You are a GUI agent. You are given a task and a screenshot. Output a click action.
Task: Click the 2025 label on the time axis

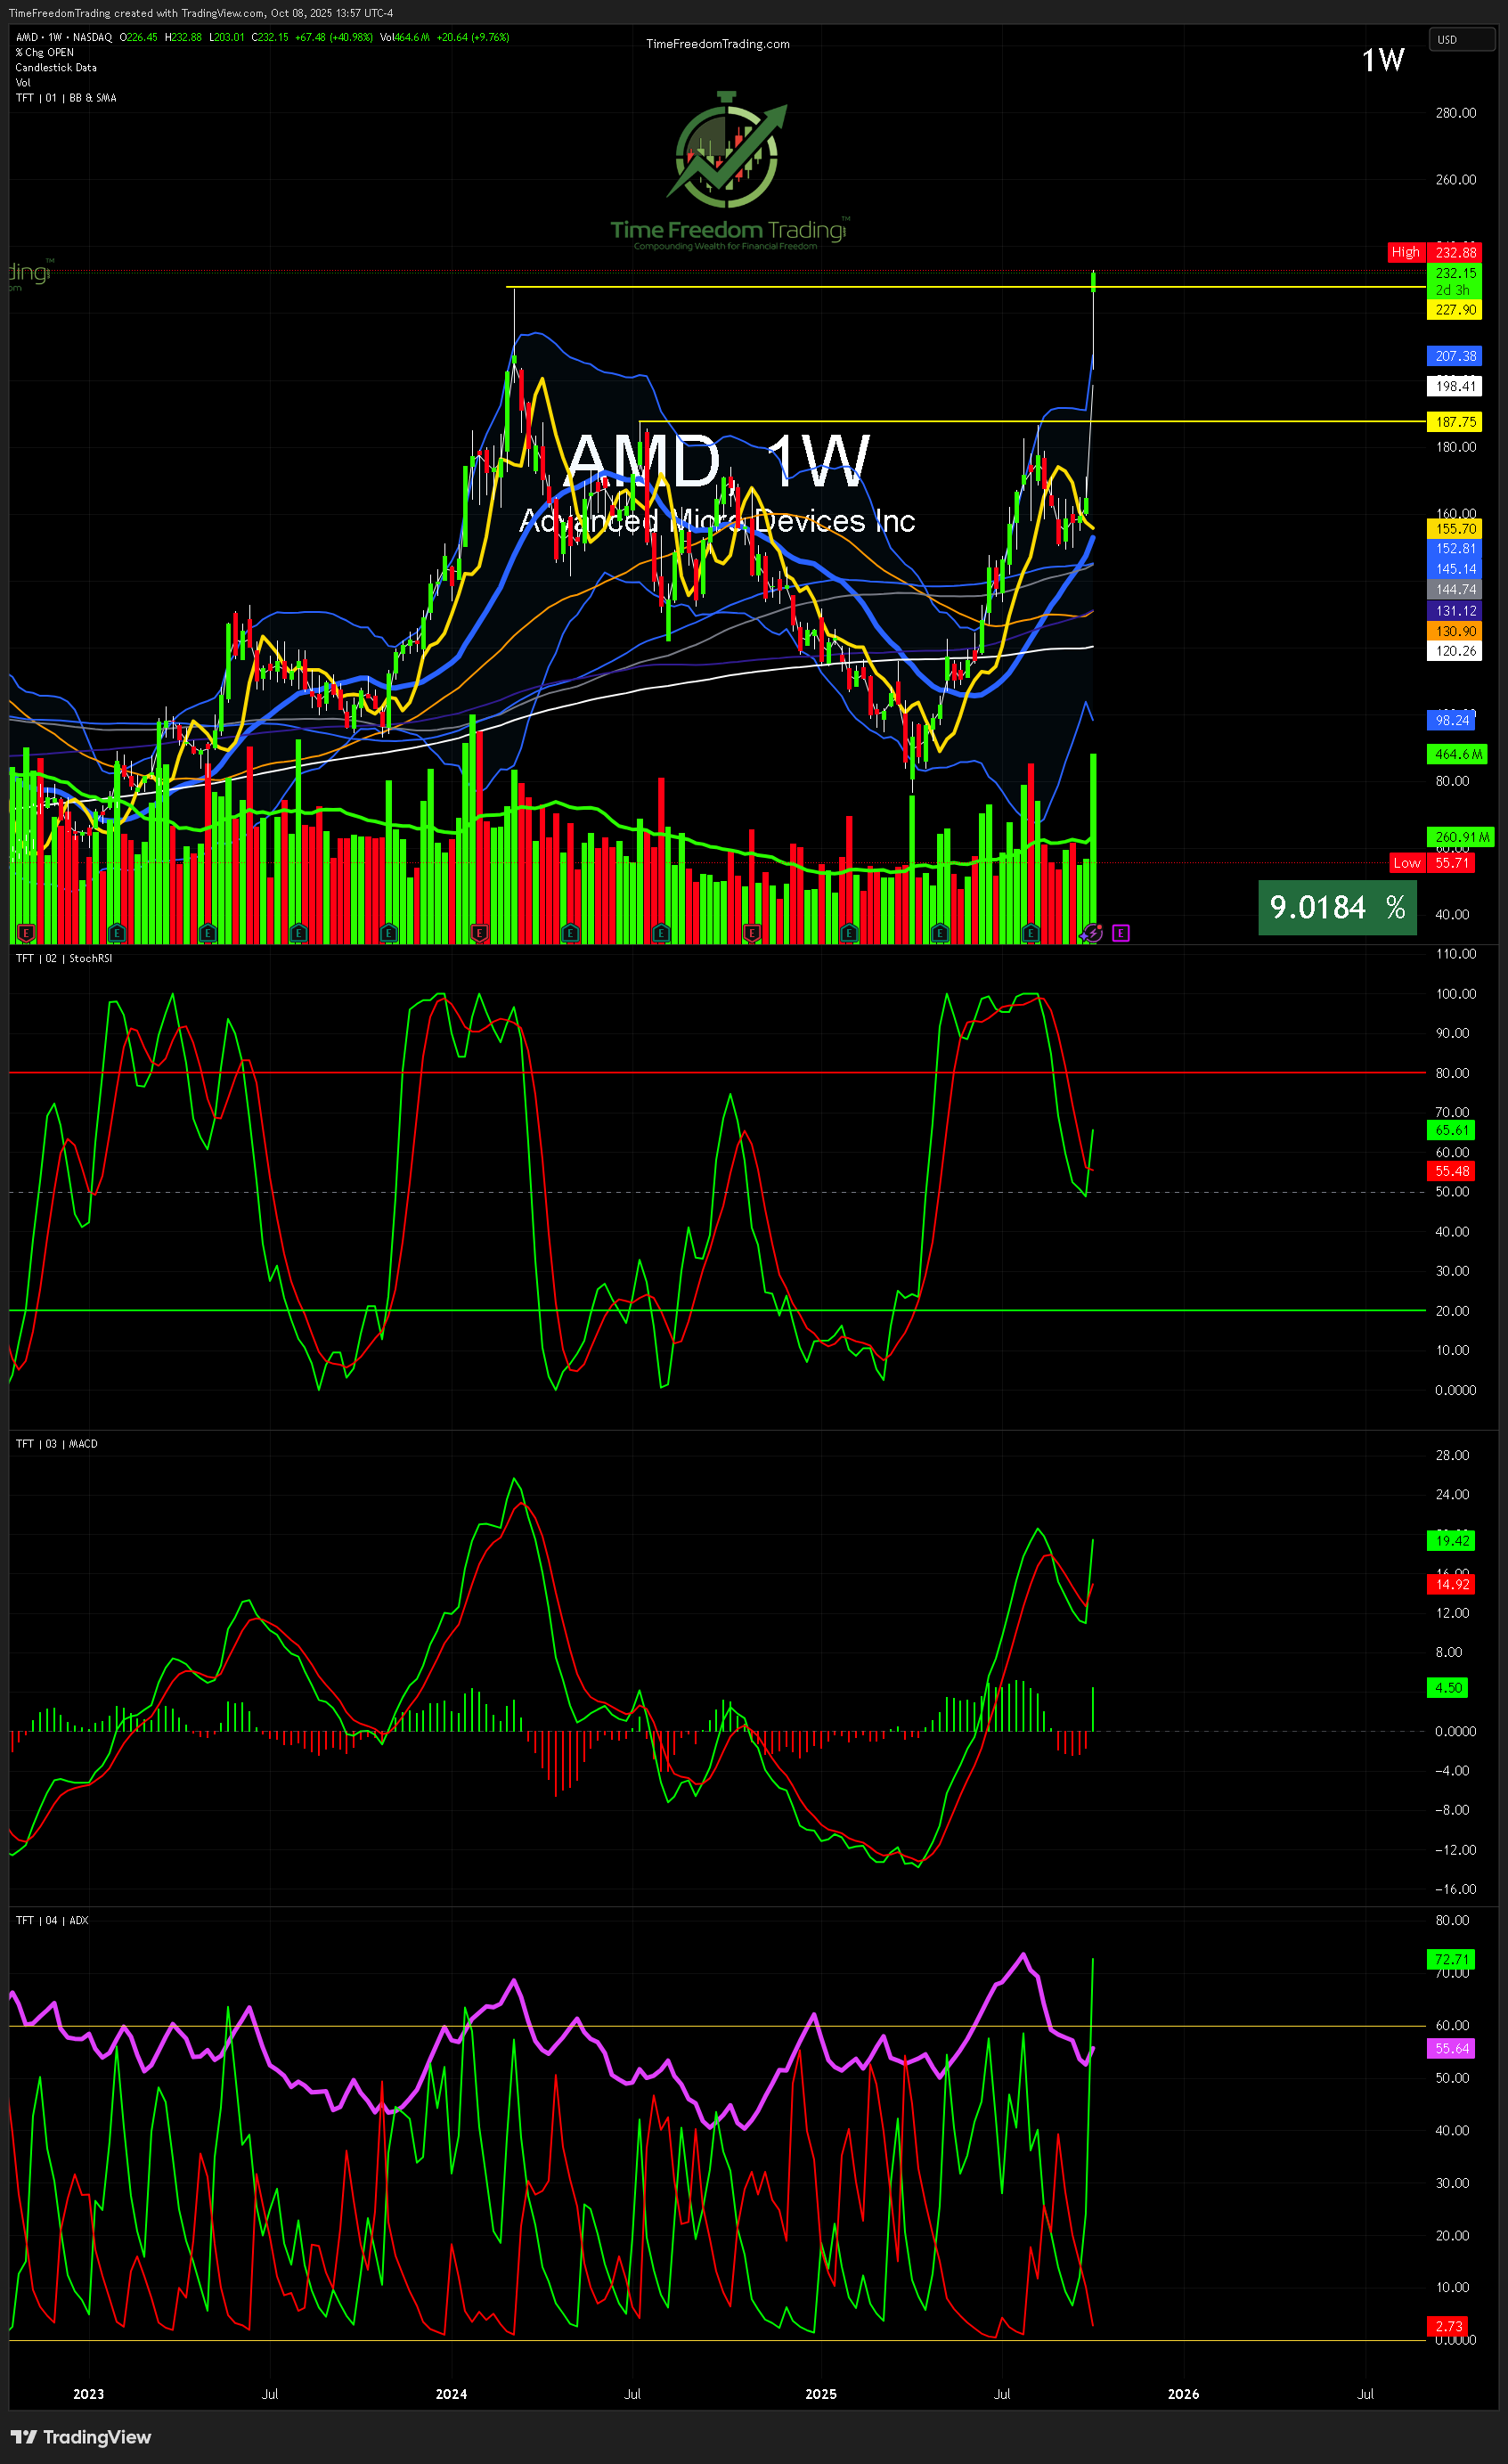click(820, 2394)
